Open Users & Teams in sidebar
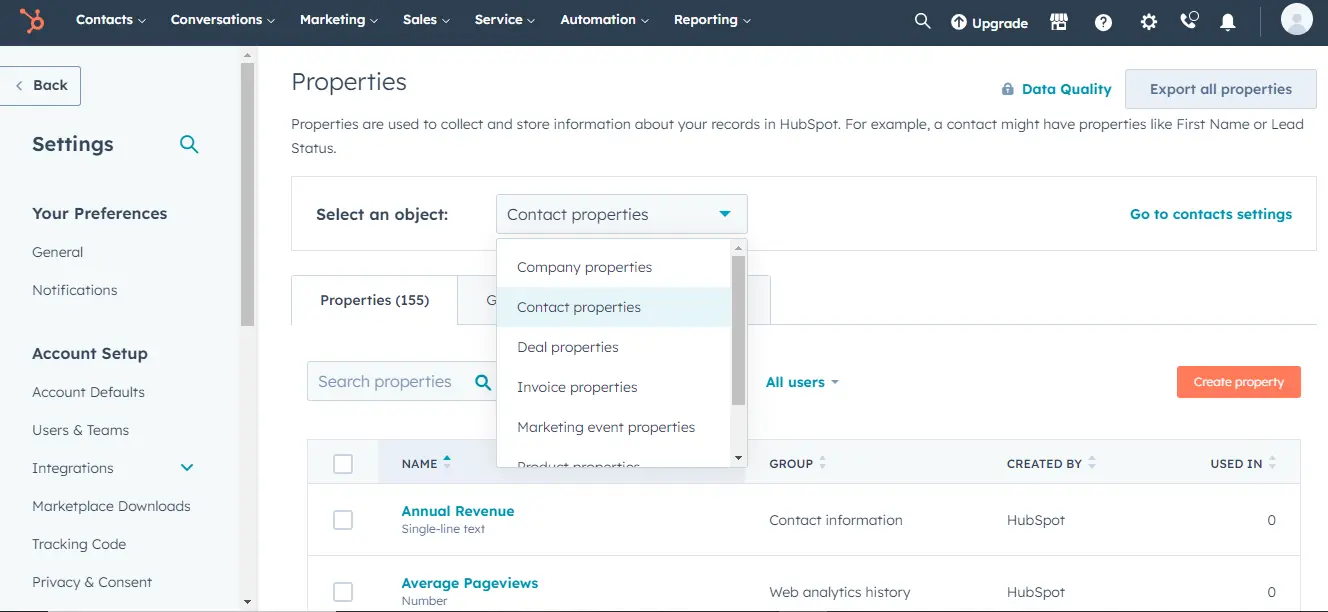Screen dimensions: 1328x612 click(81, 430)
